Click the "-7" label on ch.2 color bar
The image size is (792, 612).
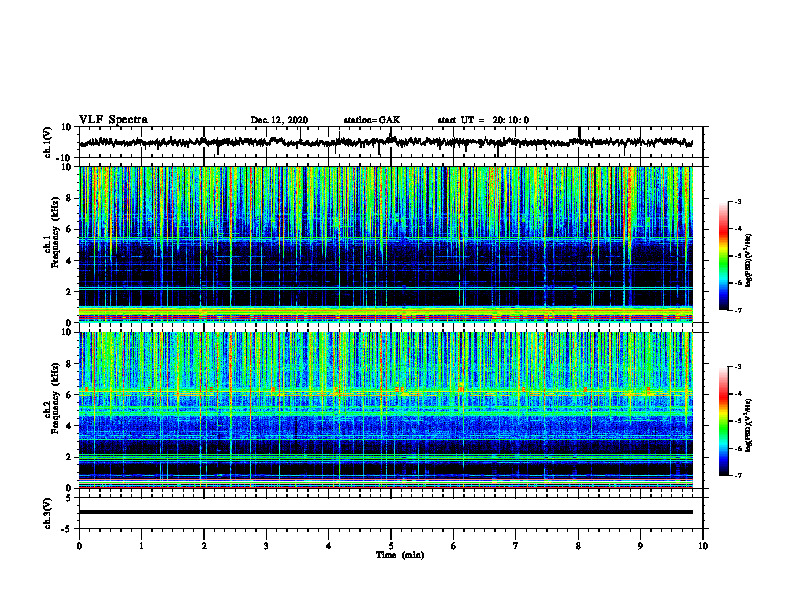pyautogui.click(x=738, y=475)
